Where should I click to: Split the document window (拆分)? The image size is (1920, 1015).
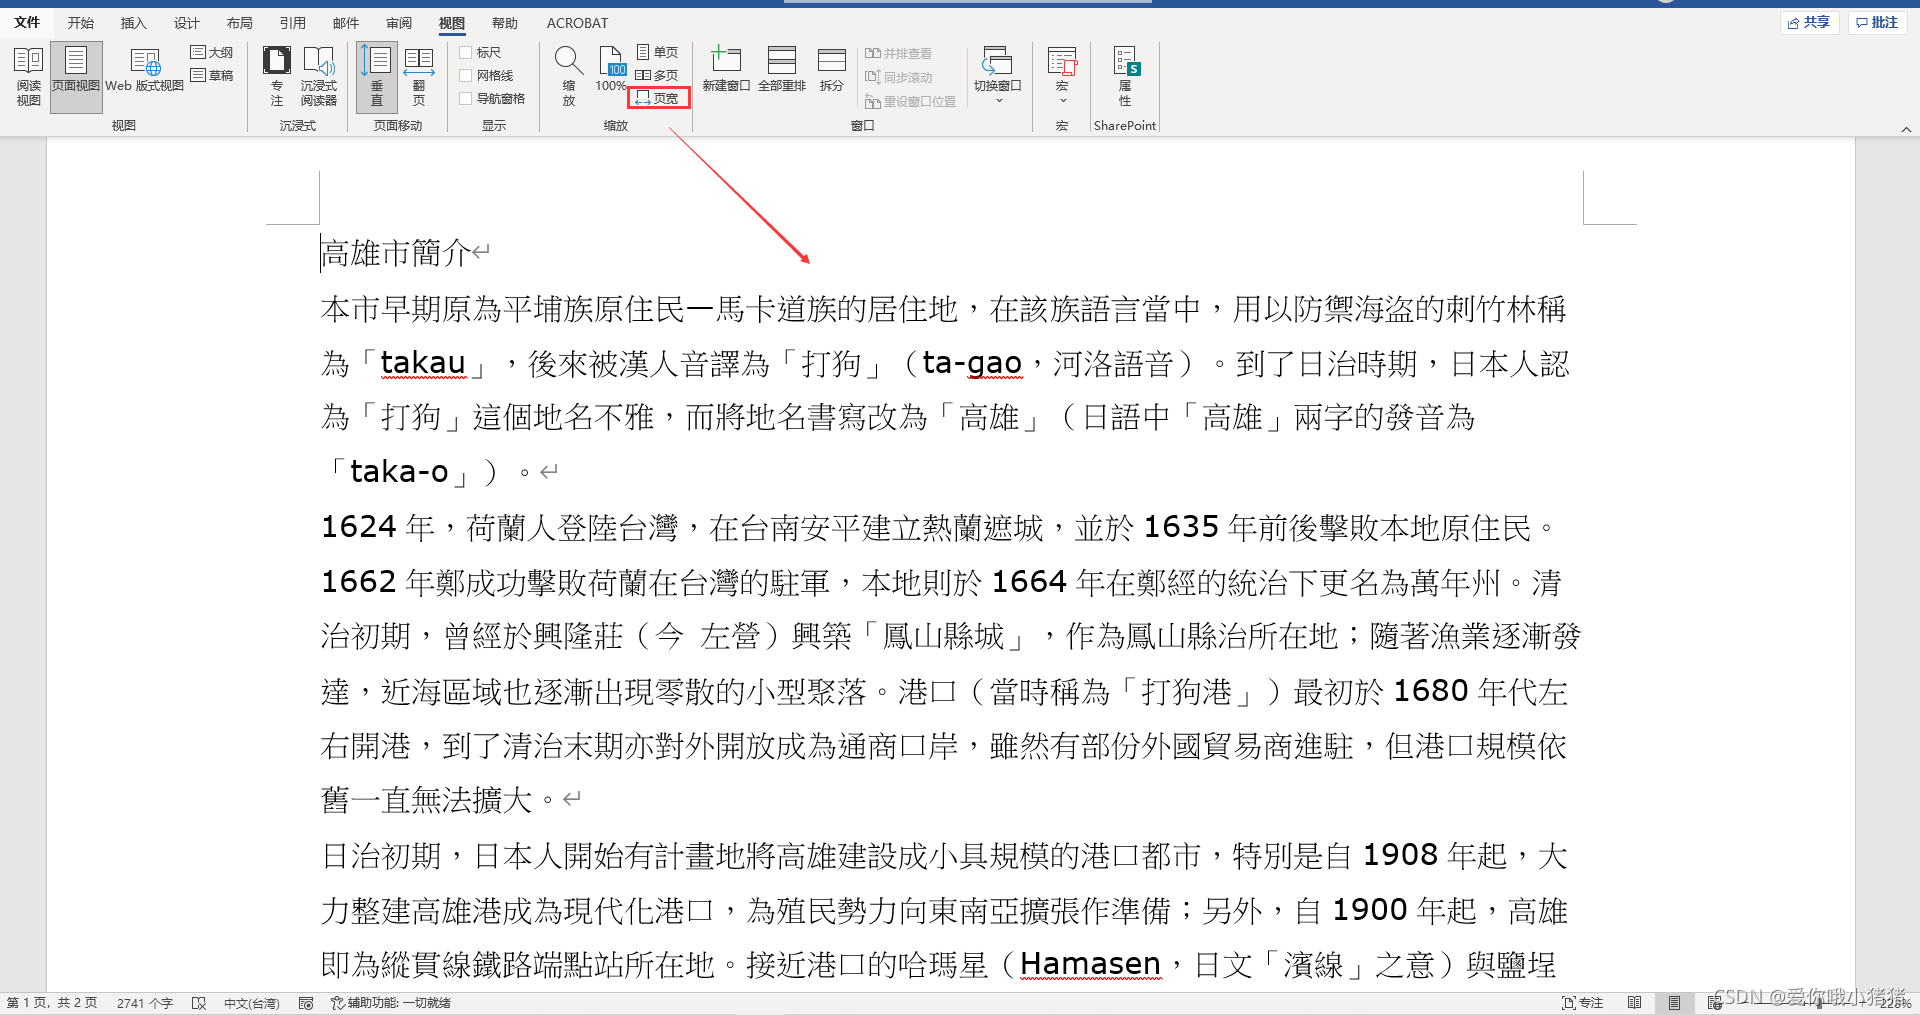tap(832, 71)
